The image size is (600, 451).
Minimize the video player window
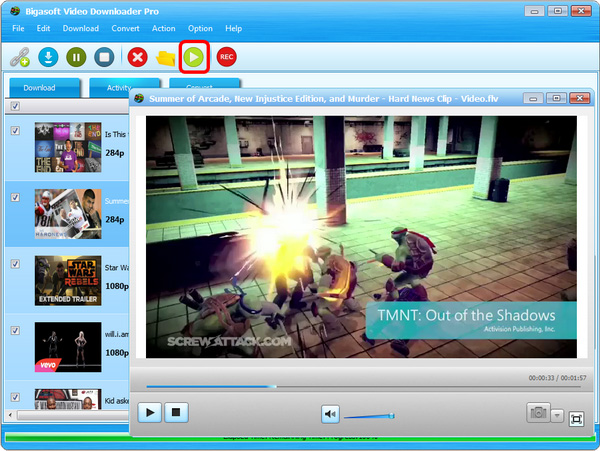pos(533,99)
